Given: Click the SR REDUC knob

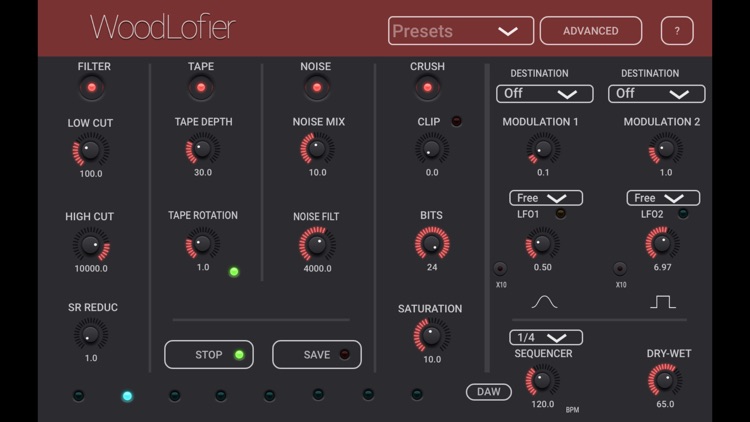Looking at the screenshot, I should [91, 334].
